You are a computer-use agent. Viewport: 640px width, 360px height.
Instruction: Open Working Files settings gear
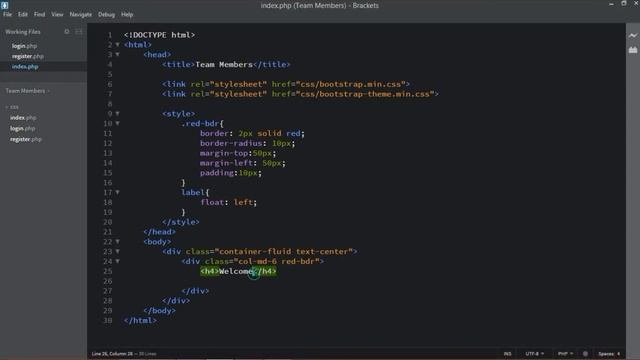click(x=67, y=31)
